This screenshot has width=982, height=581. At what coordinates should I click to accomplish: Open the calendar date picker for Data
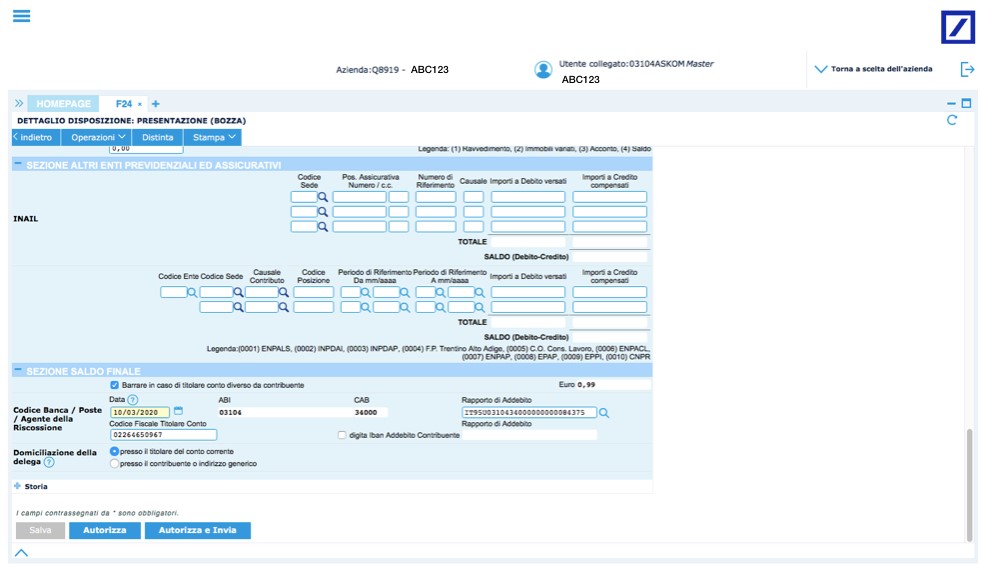(x=178, y=411)
